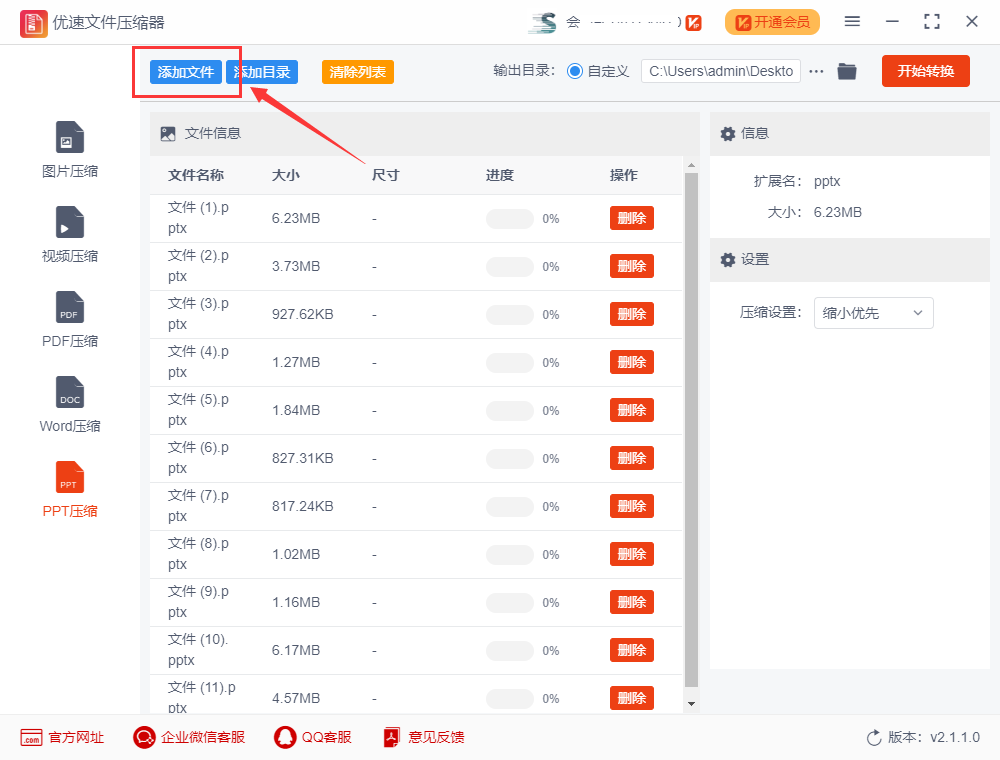Open the PDF压缩 tool
The height and width of the screenshot is (760, 1000).
tap(70, 319)
